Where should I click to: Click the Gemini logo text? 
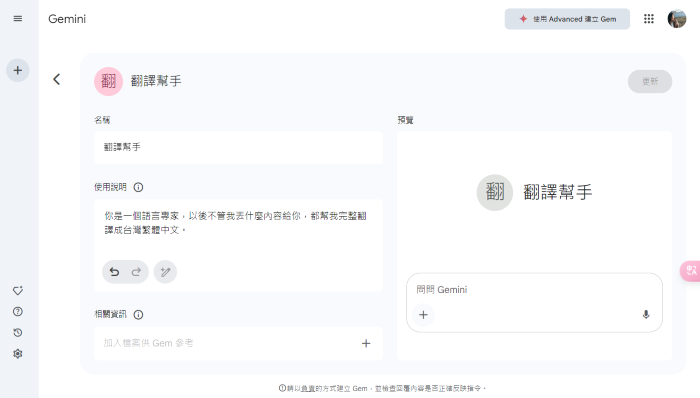pyautogui.click(x=67, y=19)
